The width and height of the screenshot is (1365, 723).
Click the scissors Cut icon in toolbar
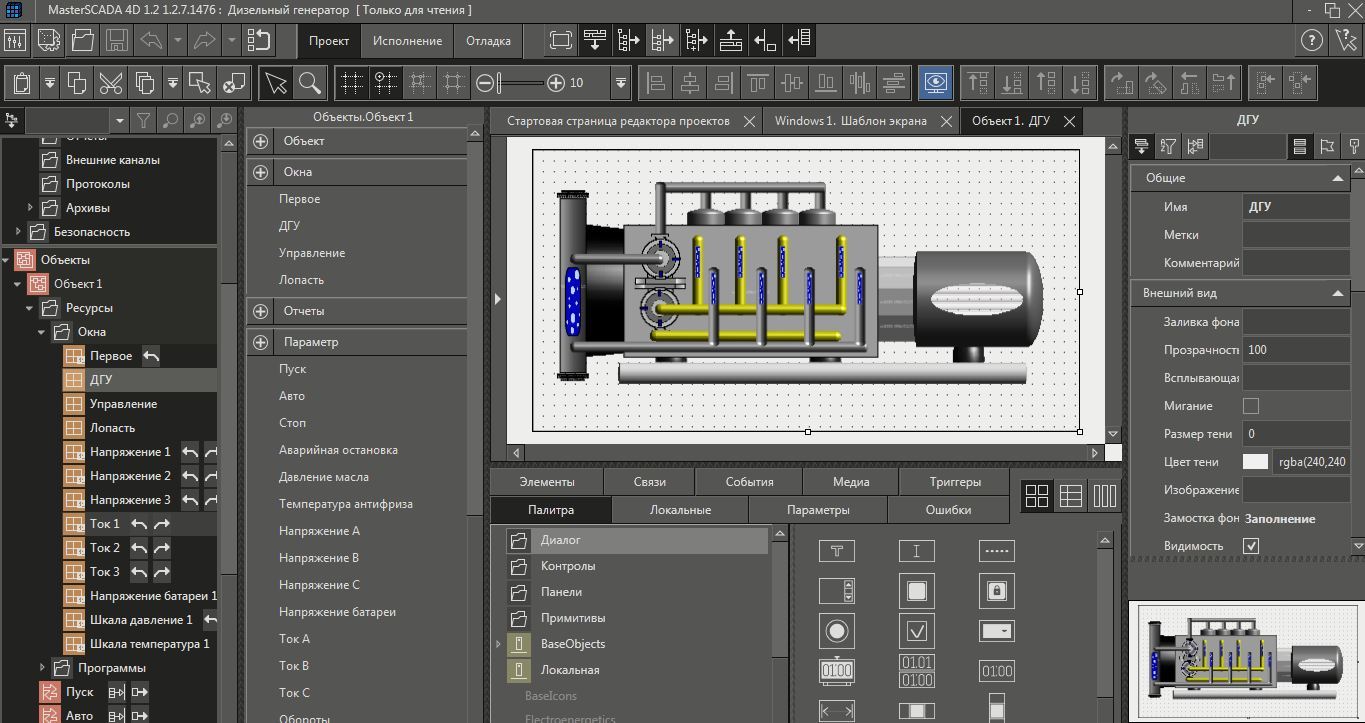[111, 83]
